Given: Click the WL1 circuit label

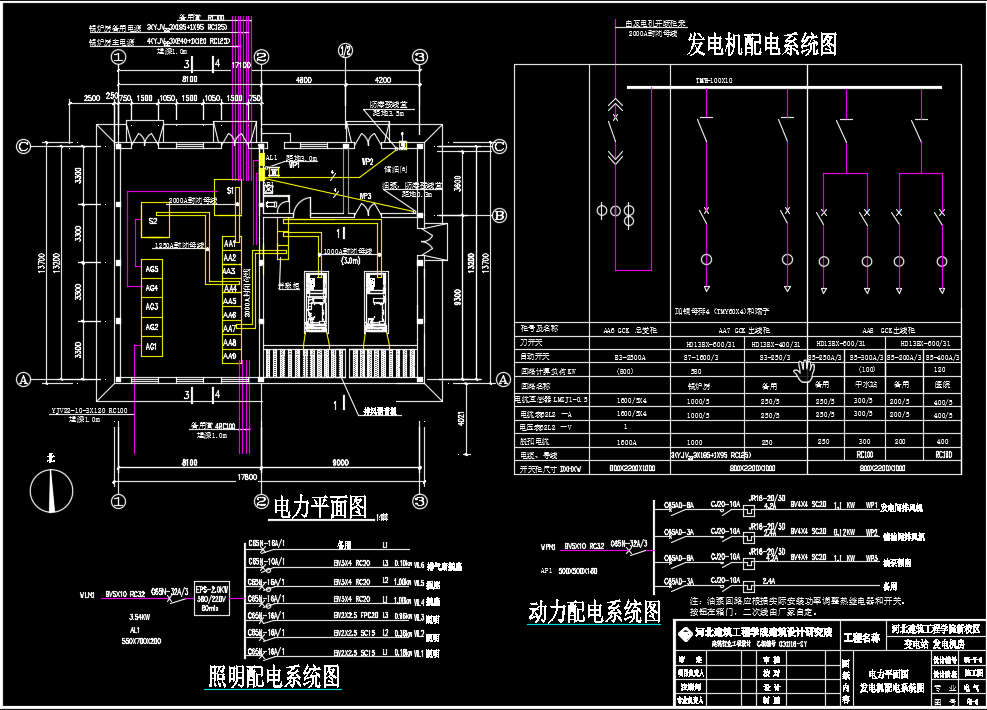Looking at the screenshot, I should pyautogui.click(x=419, y=653).
